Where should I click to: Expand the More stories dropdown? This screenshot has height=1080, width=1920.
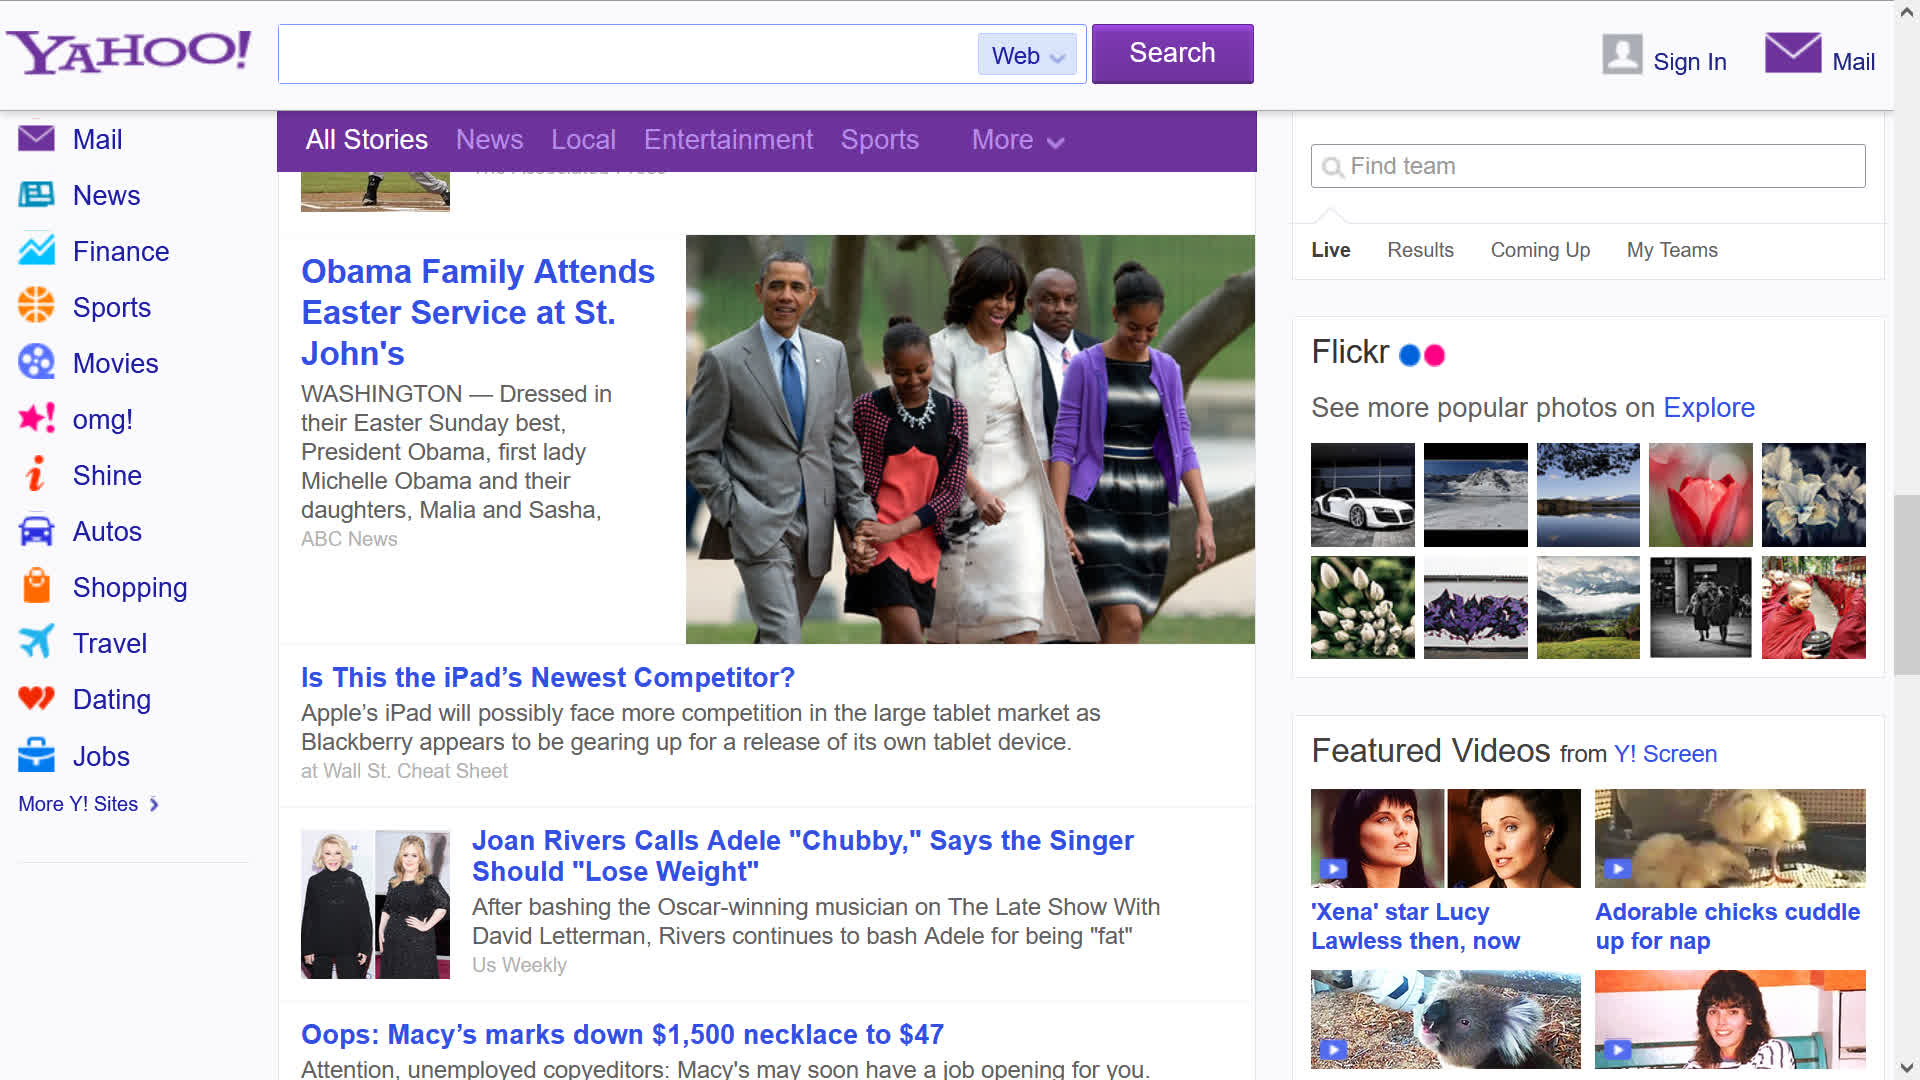1017,140
